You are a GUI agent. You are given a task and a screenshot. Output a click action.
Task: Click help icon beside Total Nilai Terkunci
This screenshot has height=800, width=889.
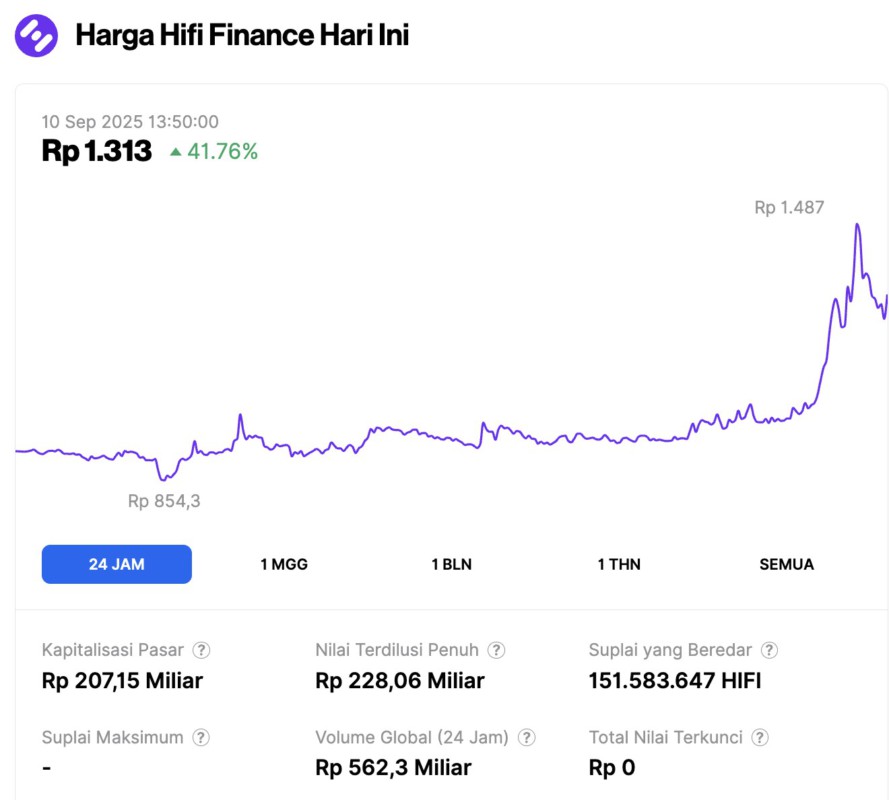tap(760, 738)
